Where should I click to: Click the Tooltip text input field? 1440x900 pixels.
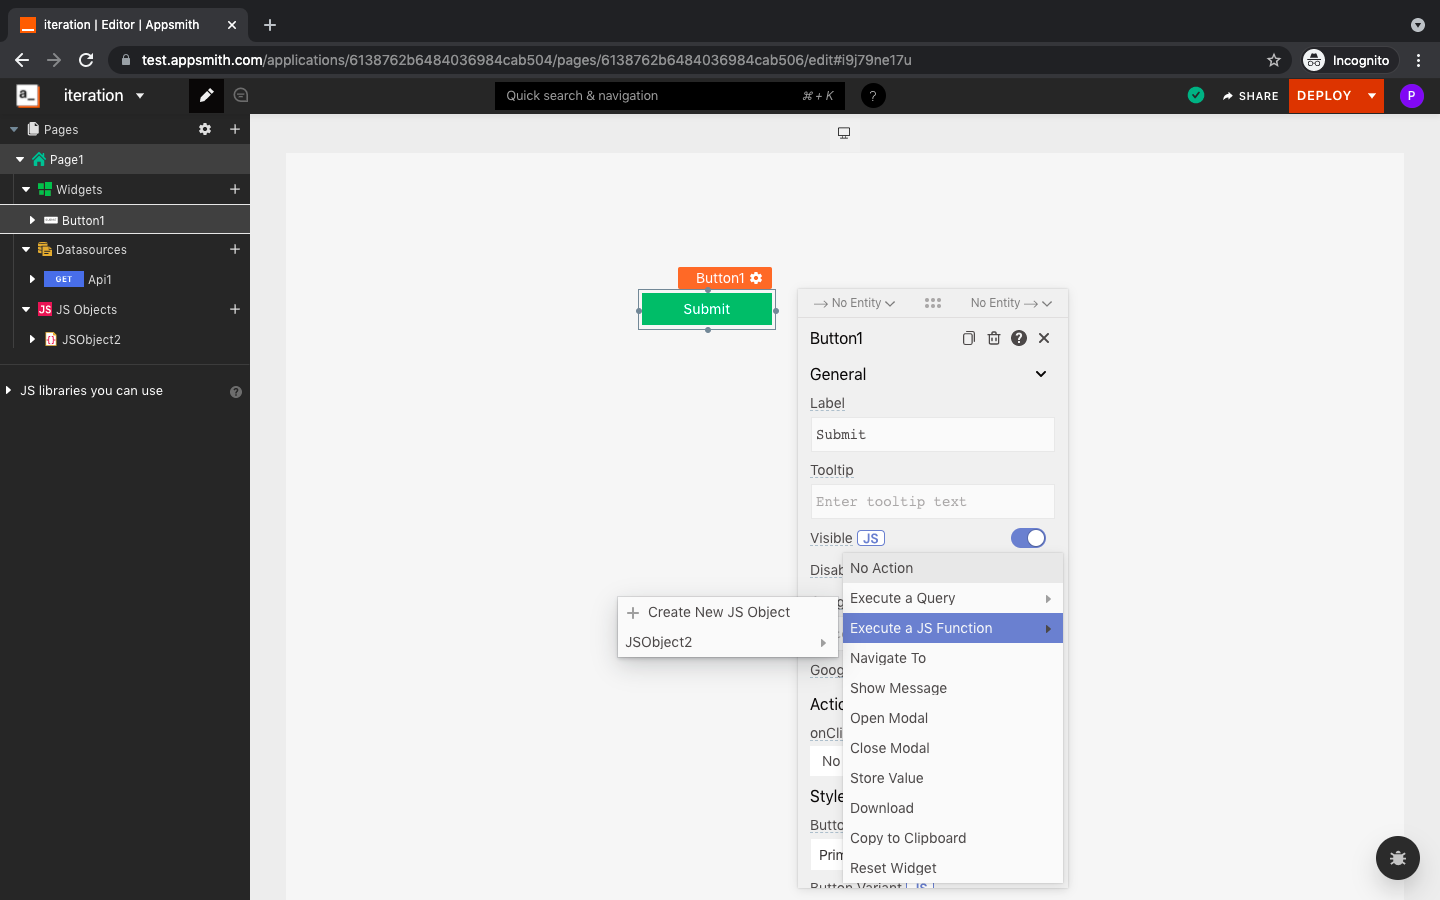[x=932, y=502]
